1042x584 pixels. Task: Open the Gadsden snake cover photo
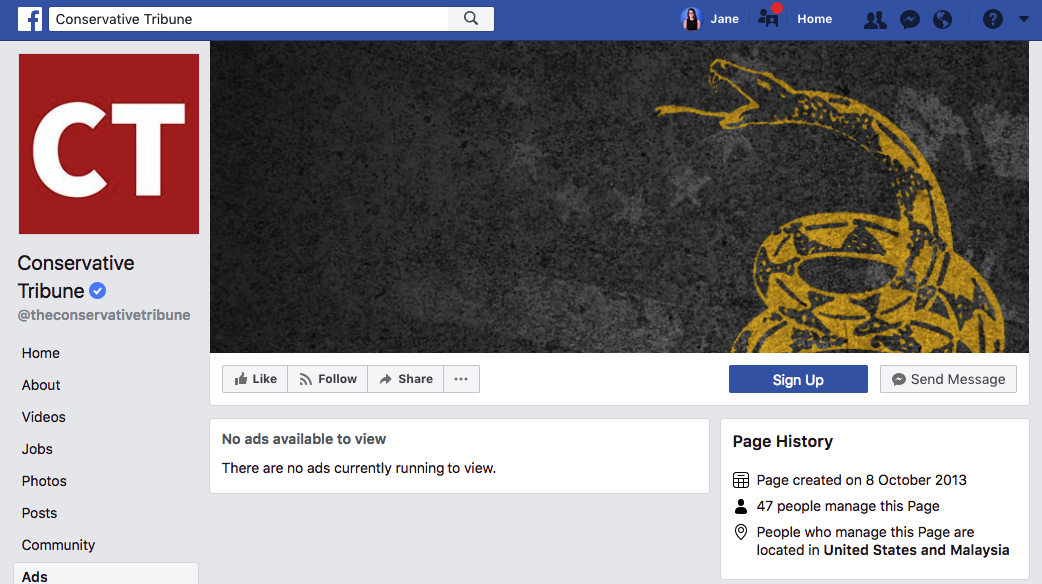pyautogui.click(x=619, y=197)
